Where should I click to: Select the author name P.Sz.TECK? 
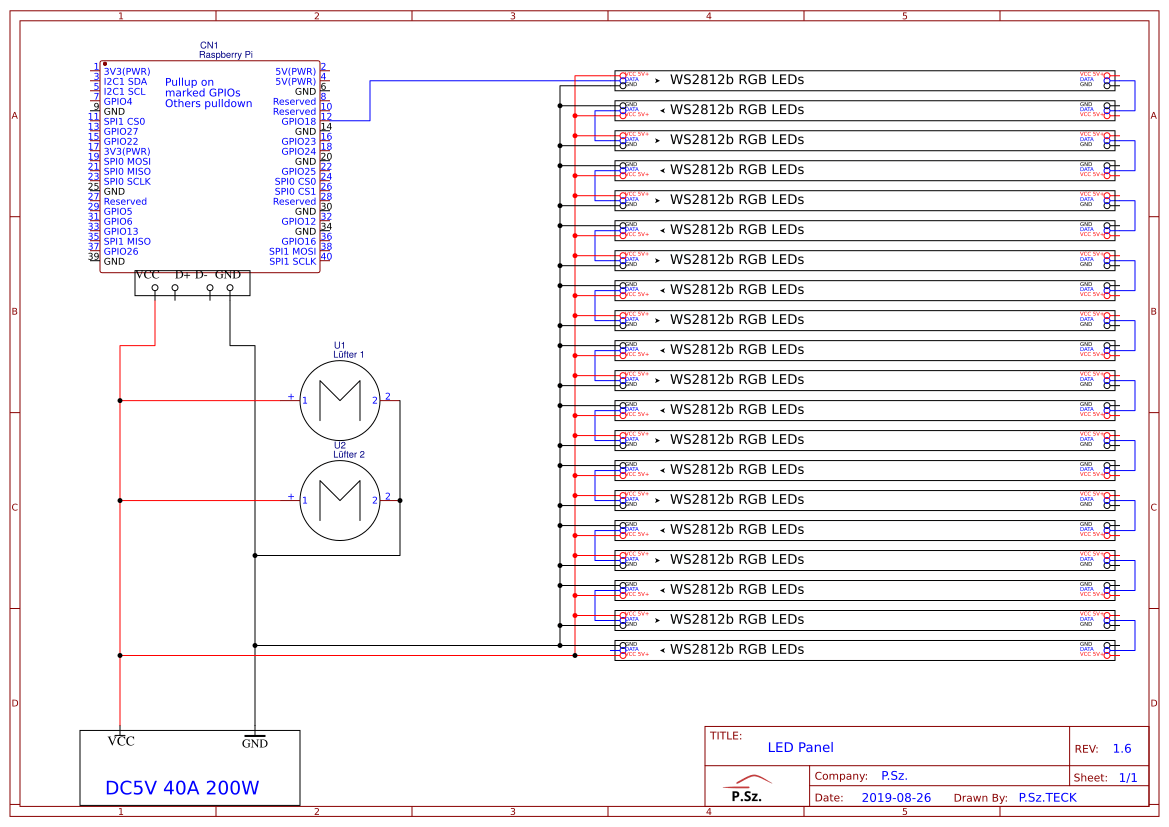pos(1047,798)
